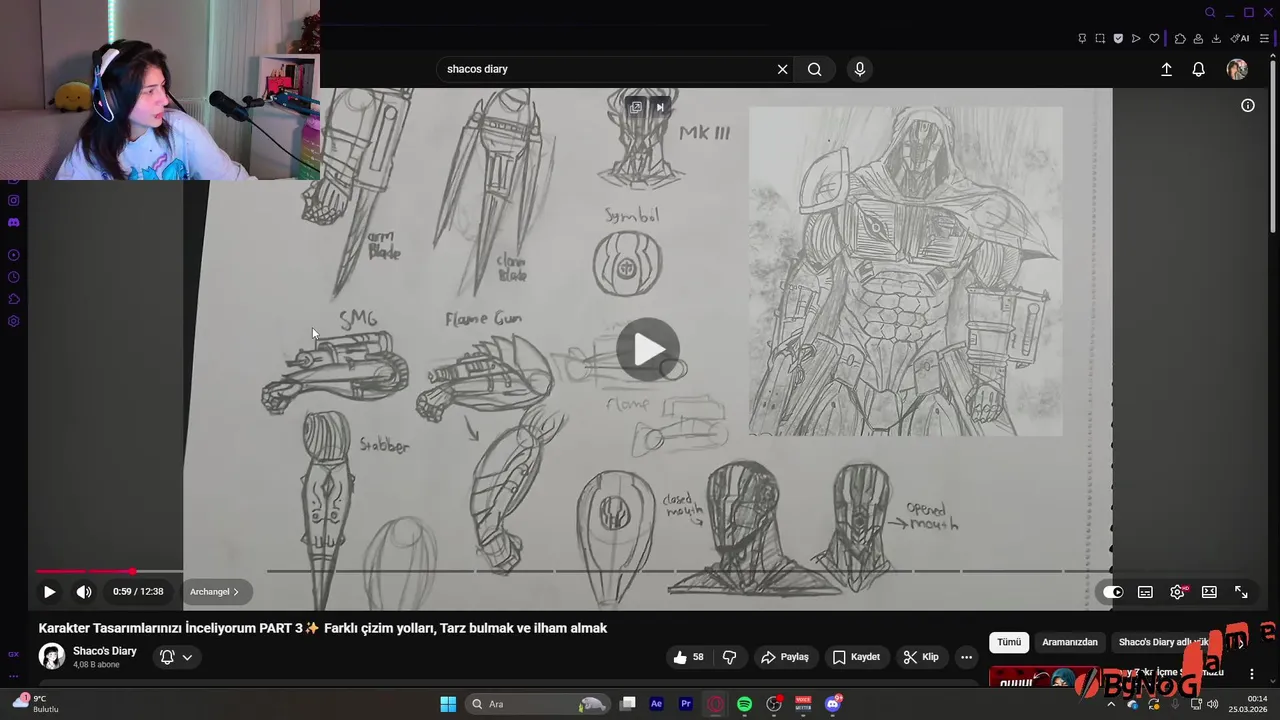Open the YouTube create upload icon
1280x720 pixels.
[1166, 69]
